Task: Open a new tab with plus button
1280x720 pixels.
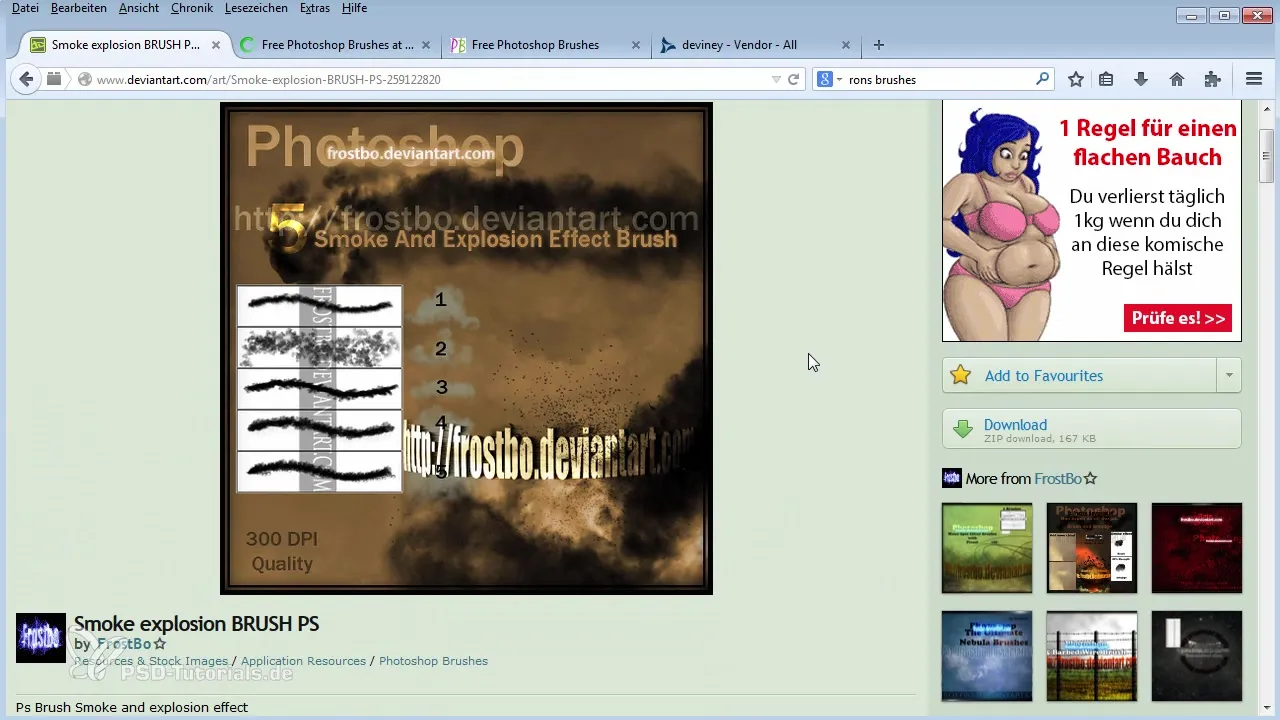Action: [x=879, y=45]
